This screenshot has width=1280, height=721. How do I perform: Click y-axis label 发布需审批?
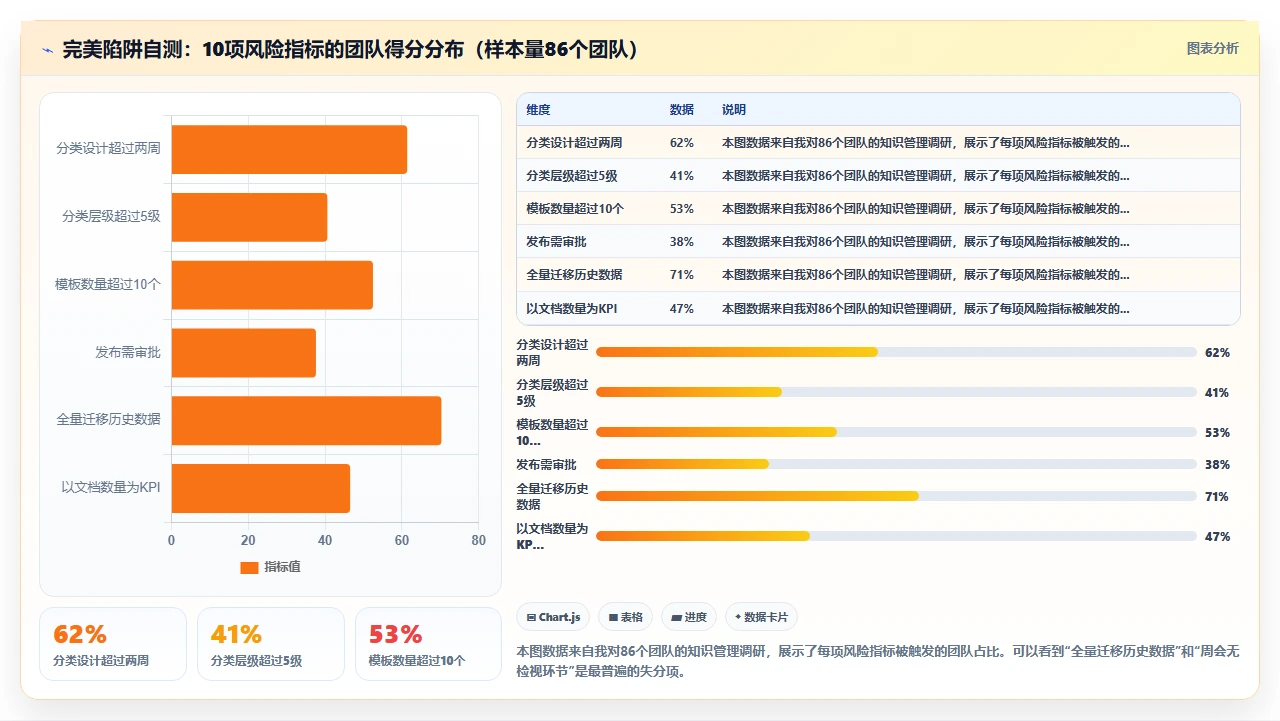pyautogui.click(x=128, y=352)
